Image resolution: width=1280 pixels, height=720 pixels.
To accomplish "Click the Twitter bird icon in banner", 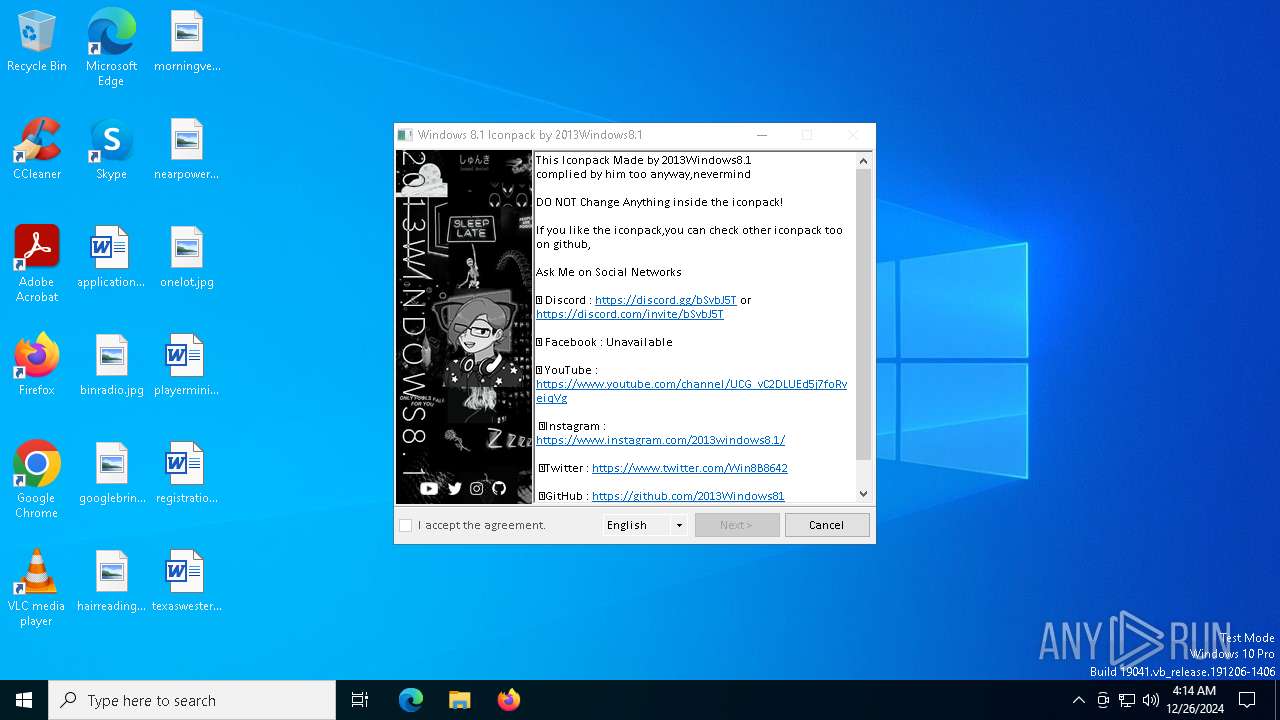I will click(x=454, y=488).
